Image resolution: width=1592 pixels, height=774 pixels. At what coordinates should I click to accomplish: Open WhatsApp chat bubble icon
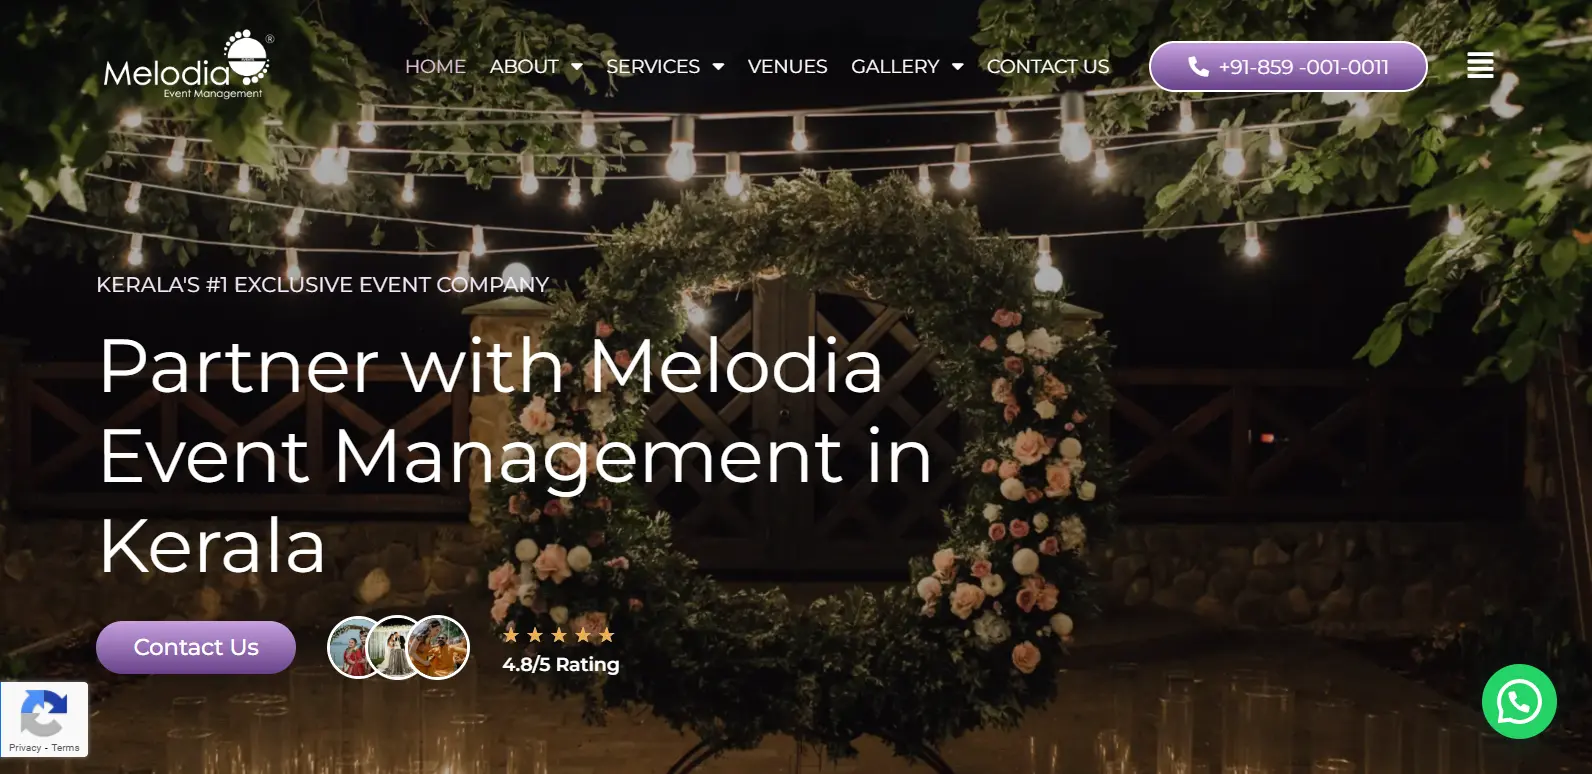(1519, 702)
